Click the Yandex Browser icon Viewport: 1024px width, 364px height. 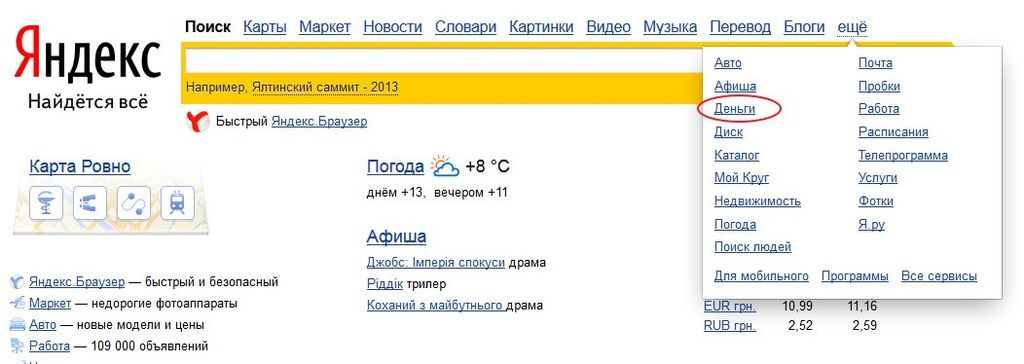pos(198,122)
